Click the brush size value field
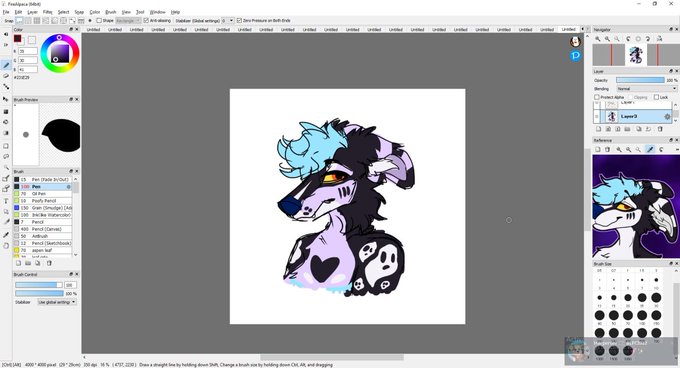Screen dimensions: 680x368 click(70, 285)
